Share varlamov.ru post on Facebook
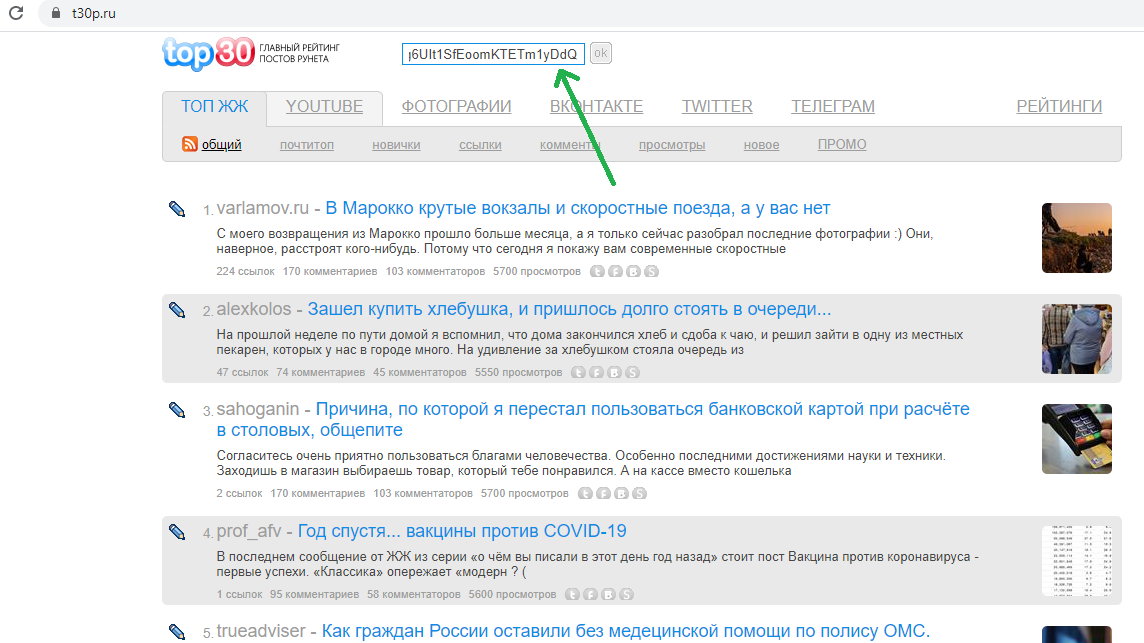The width and height of the screenshot is (1144, 643). click(615, 272)
